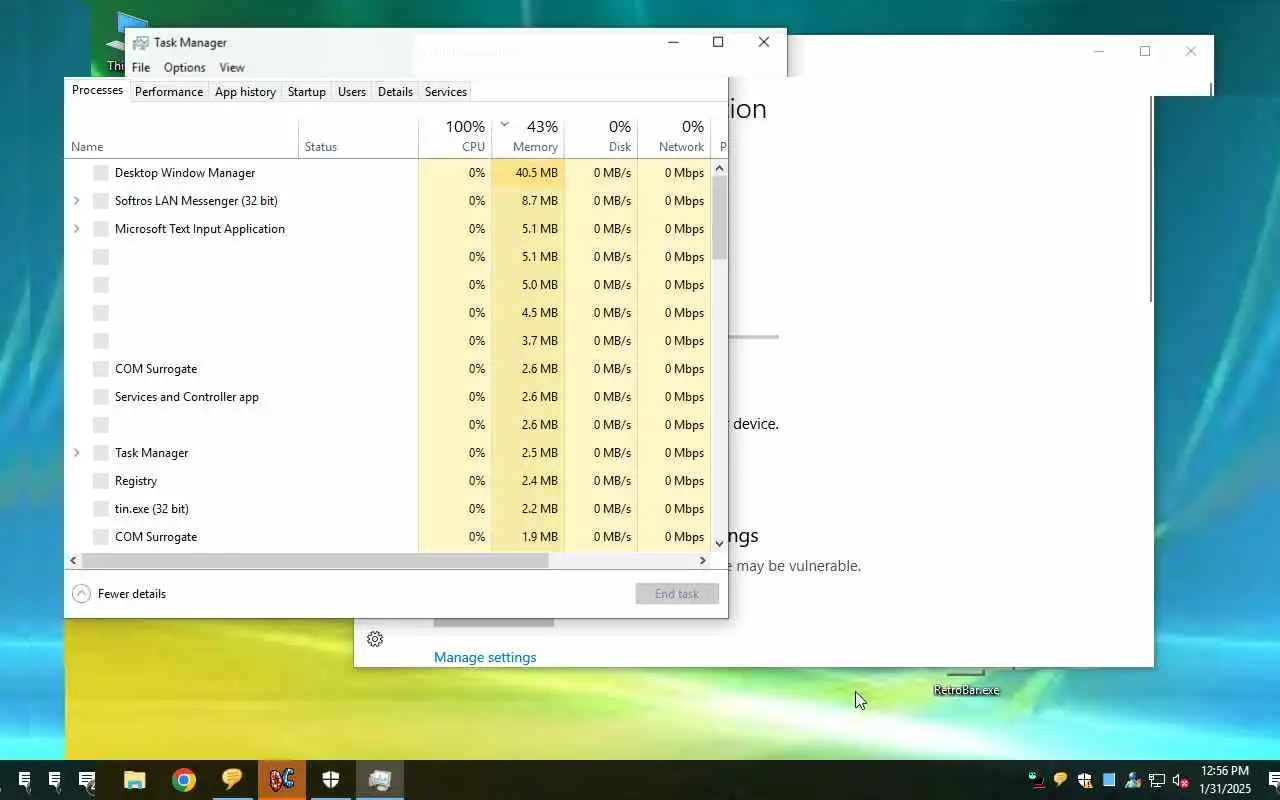Sort by the Network column header
Image resolution: width=1280 pixels, height=800 pixels.
674,137
